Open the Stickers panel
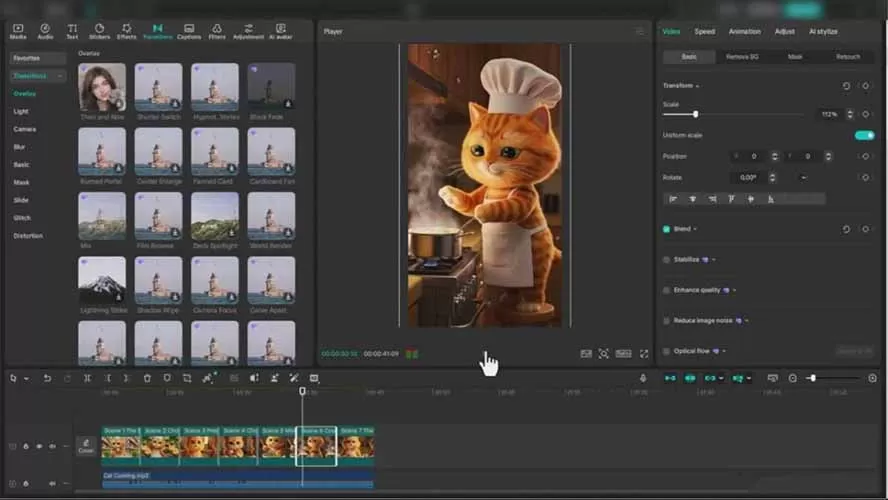The image size is (888, 500). click(100, 30)
